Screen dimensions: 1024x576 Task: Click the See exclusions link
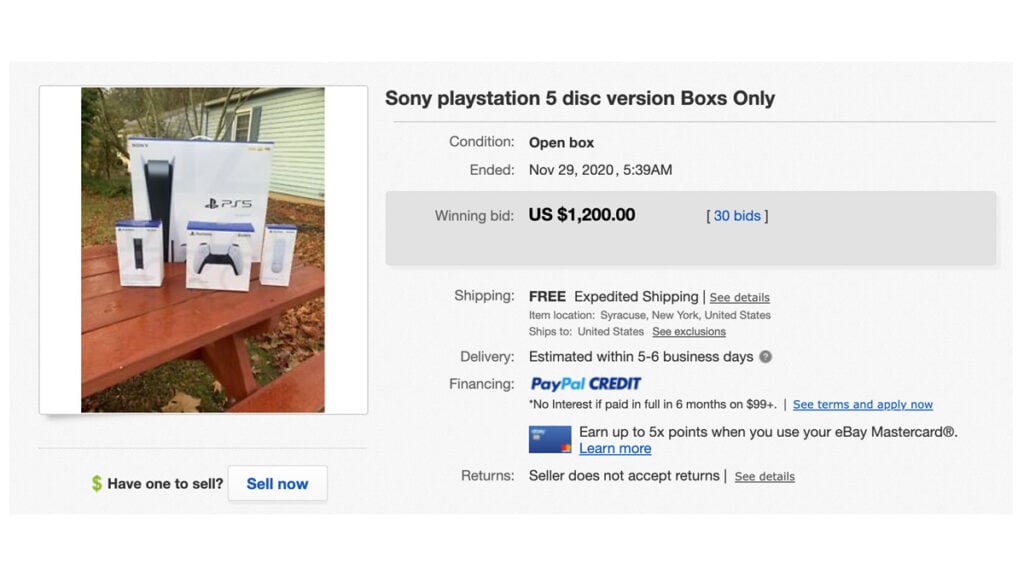tap(689, 332)
